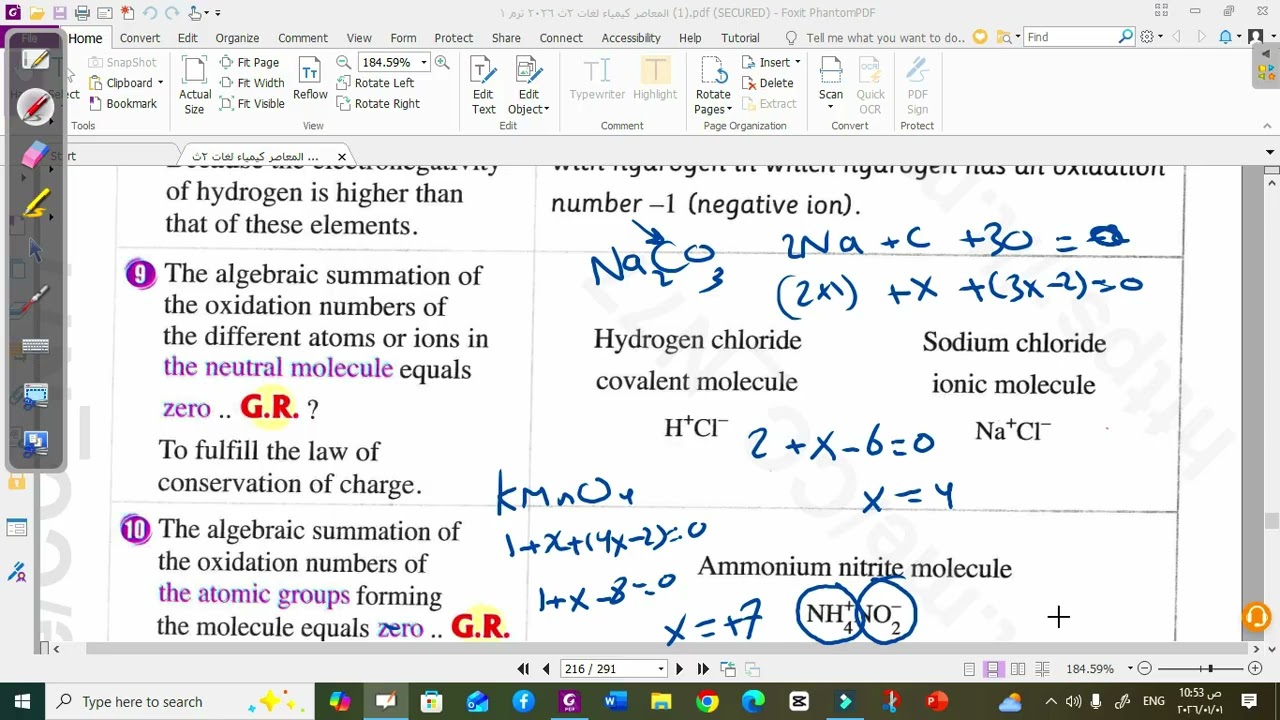
Task: Enable facing pages view mode
Action: pos(1018,669)
